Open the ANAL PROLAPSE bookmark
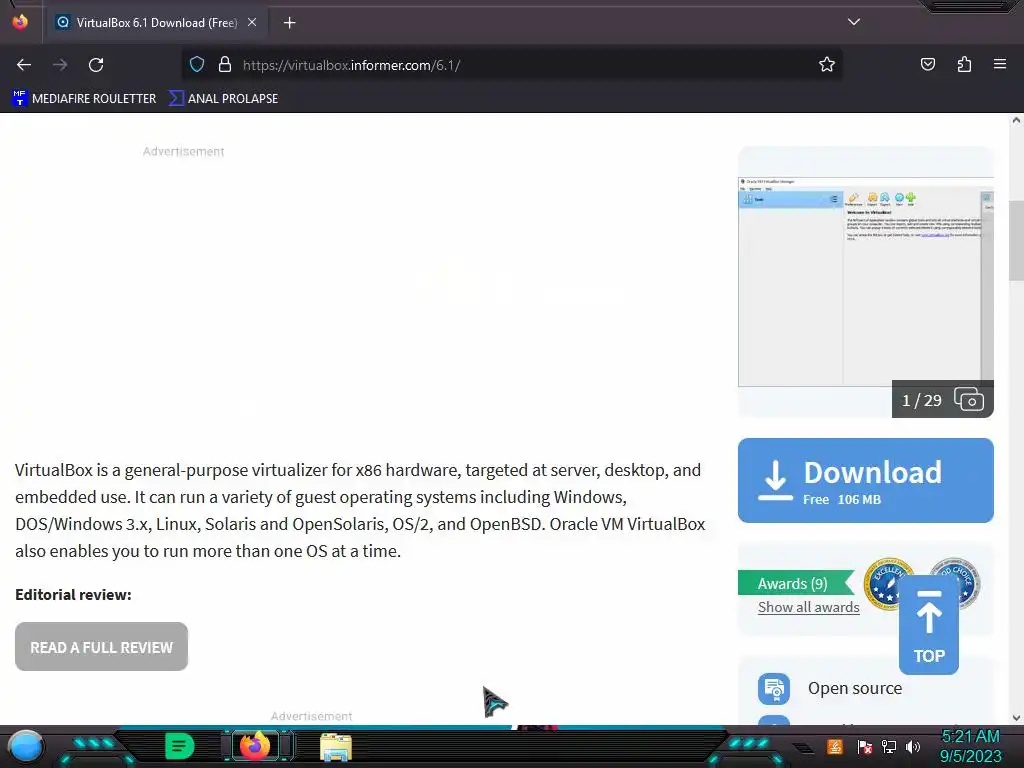The image size is (1024, 768). (x=223, y=99)
